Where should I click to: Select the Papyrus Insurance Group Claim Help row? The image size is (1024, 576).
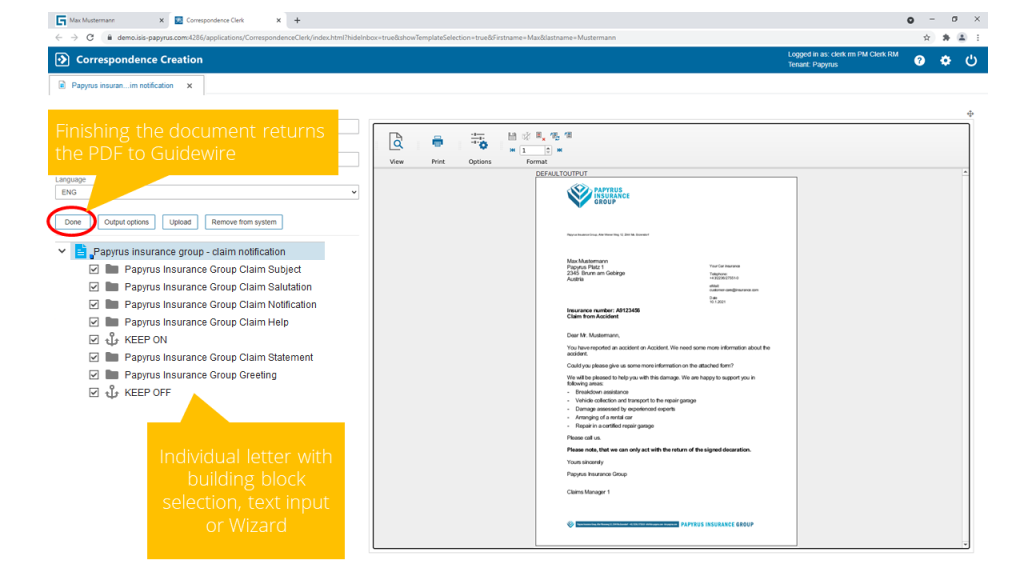click(206, 322)
